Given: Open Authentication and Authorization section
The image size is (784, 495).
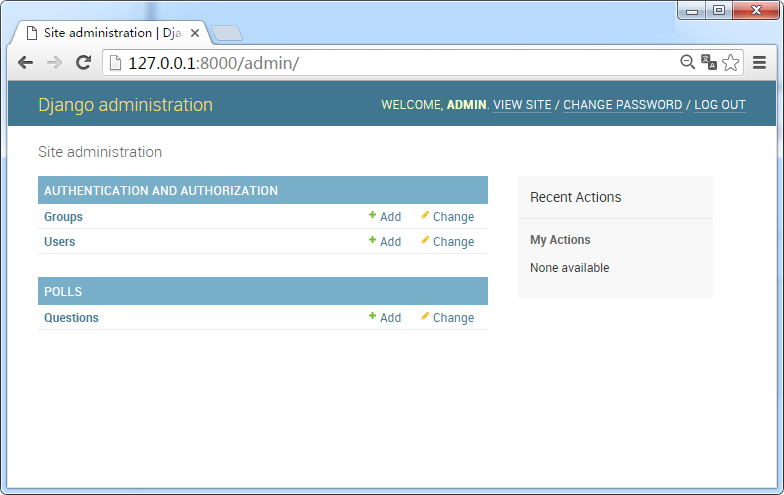Looking at the screenshot, I should [x=161, y=190].
